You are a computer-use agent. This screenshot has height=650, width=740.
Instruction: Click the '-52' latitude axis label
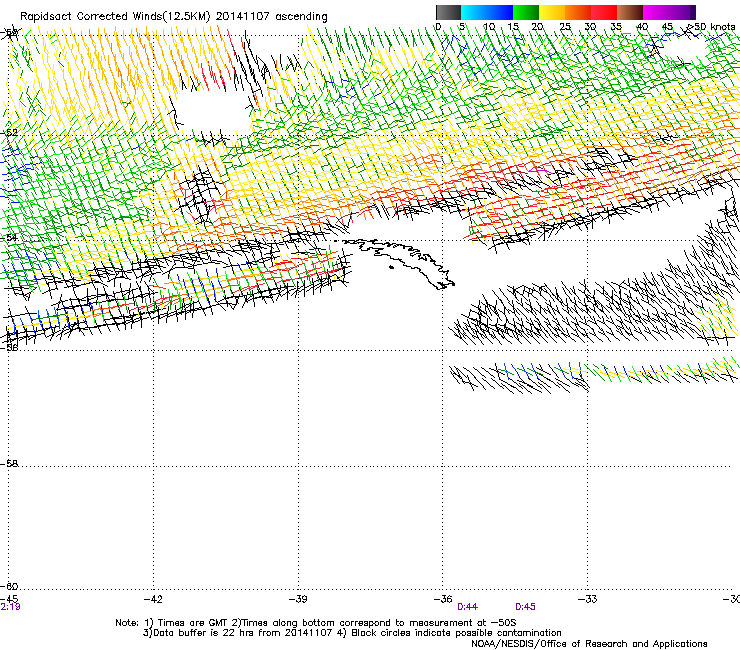click(9, 132)
